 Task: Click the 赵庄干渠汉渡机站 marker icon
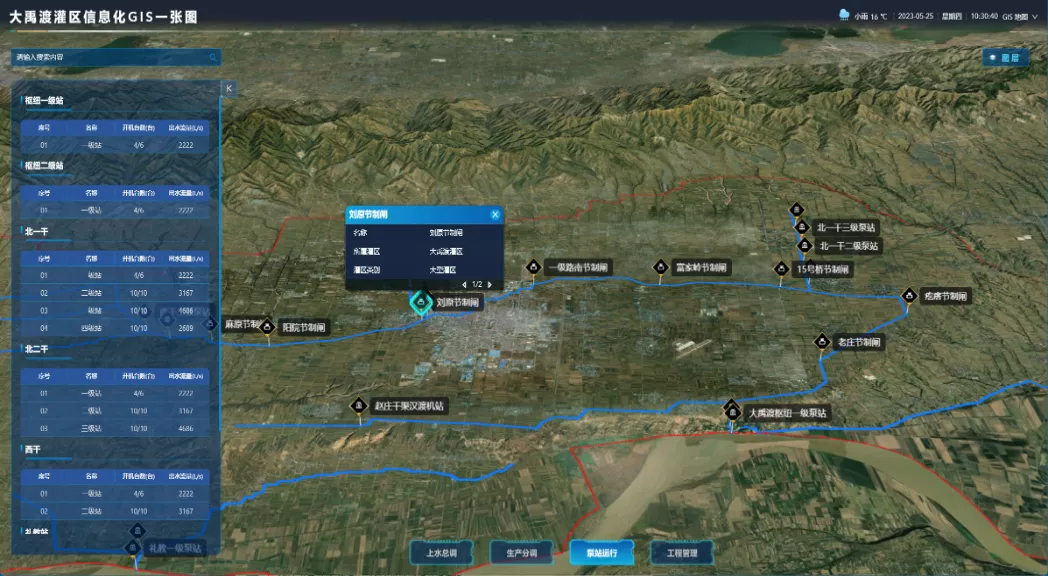[x=359, y=405]
